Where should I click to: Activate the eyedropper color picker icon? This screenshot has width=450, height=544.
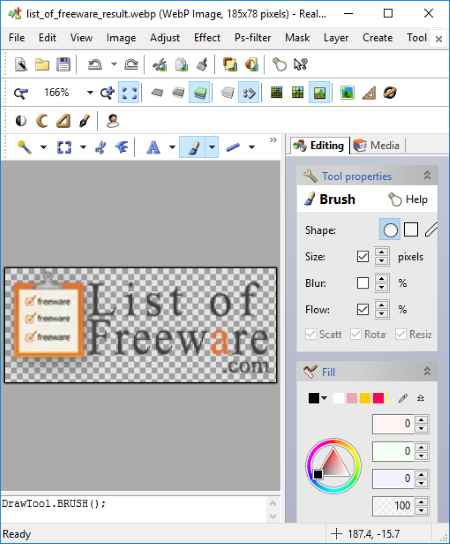[x=402, y=398]
